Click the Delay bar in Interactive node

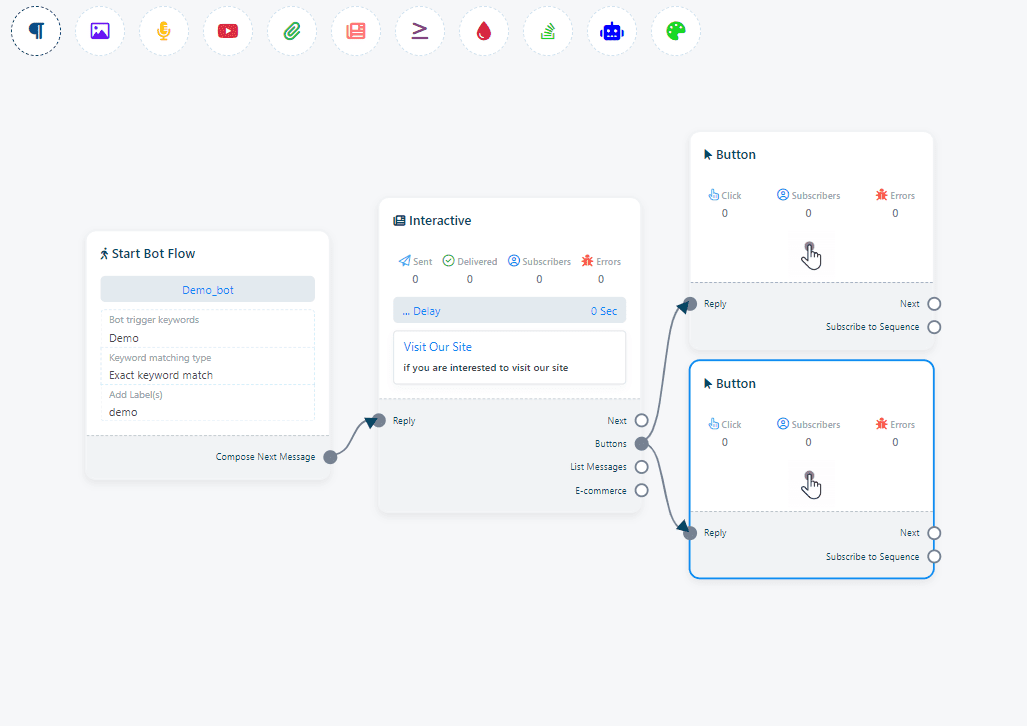(509, 311)
